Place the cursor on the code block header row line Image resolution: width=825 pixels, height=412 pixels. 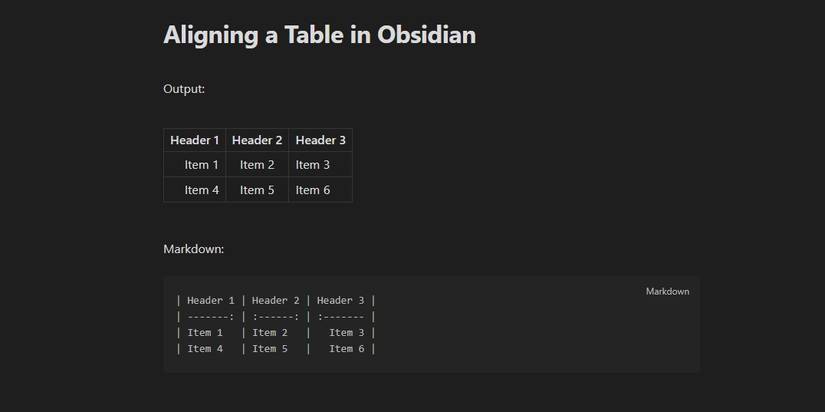pos(275,300)
